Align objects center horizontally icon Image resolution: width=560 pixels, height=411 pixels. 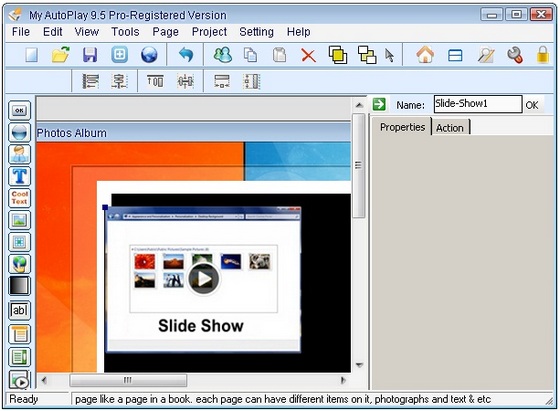coord(119,81)
